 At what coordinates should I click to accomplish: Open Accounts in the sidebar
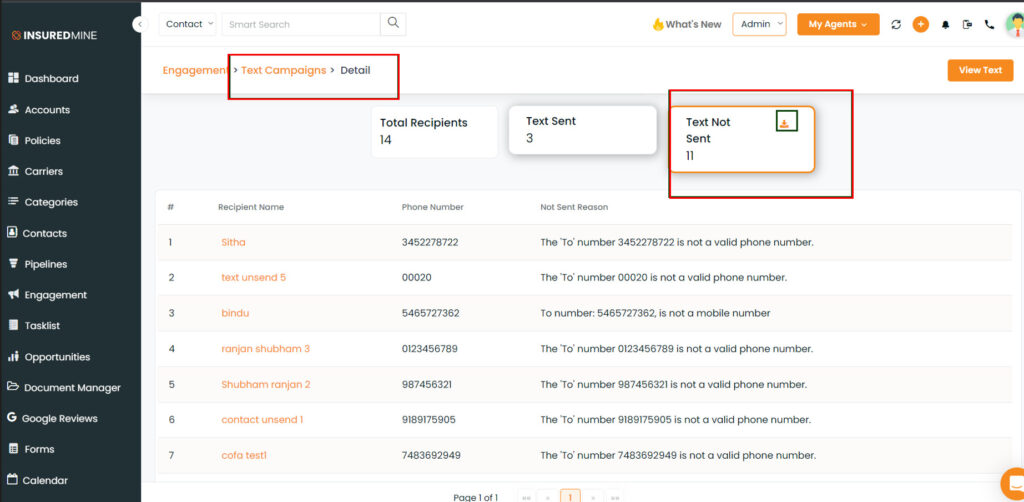pos(39,110)
